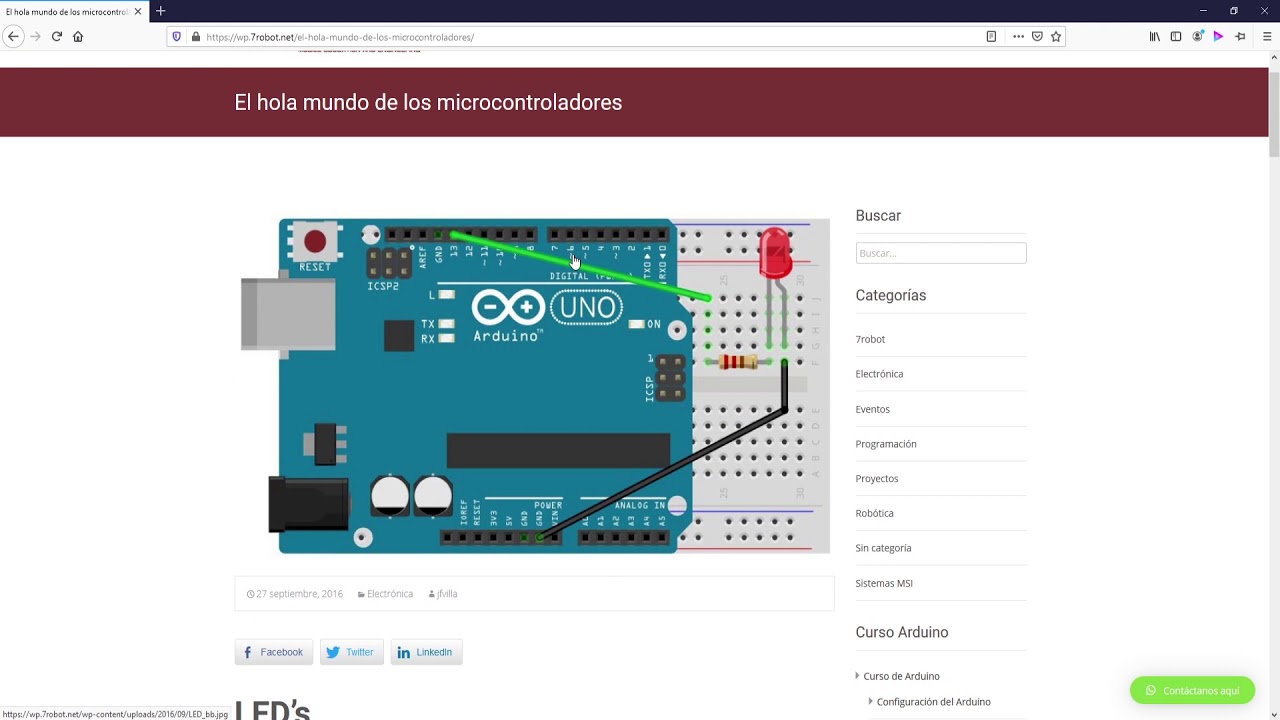Toggle reader view in address bar

pyautogui.click(x=991, y=37)
